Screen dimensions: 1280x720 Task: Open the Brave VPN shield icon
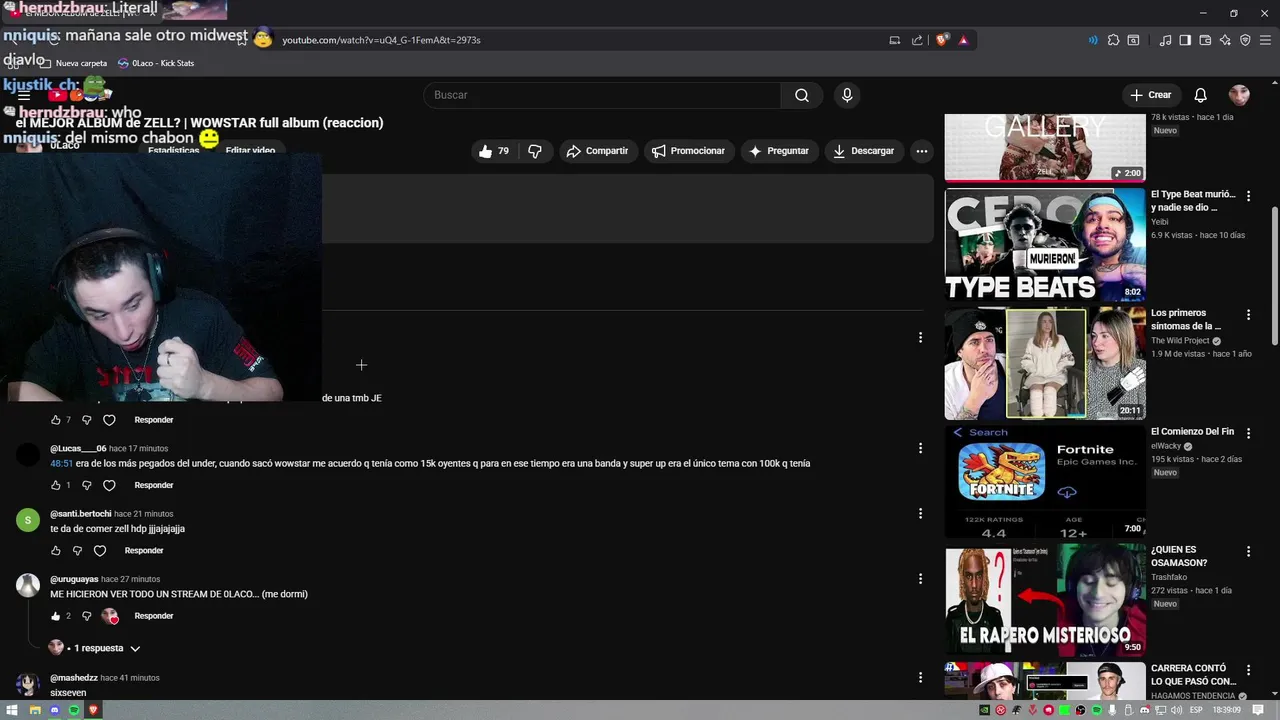[1245, 40]
